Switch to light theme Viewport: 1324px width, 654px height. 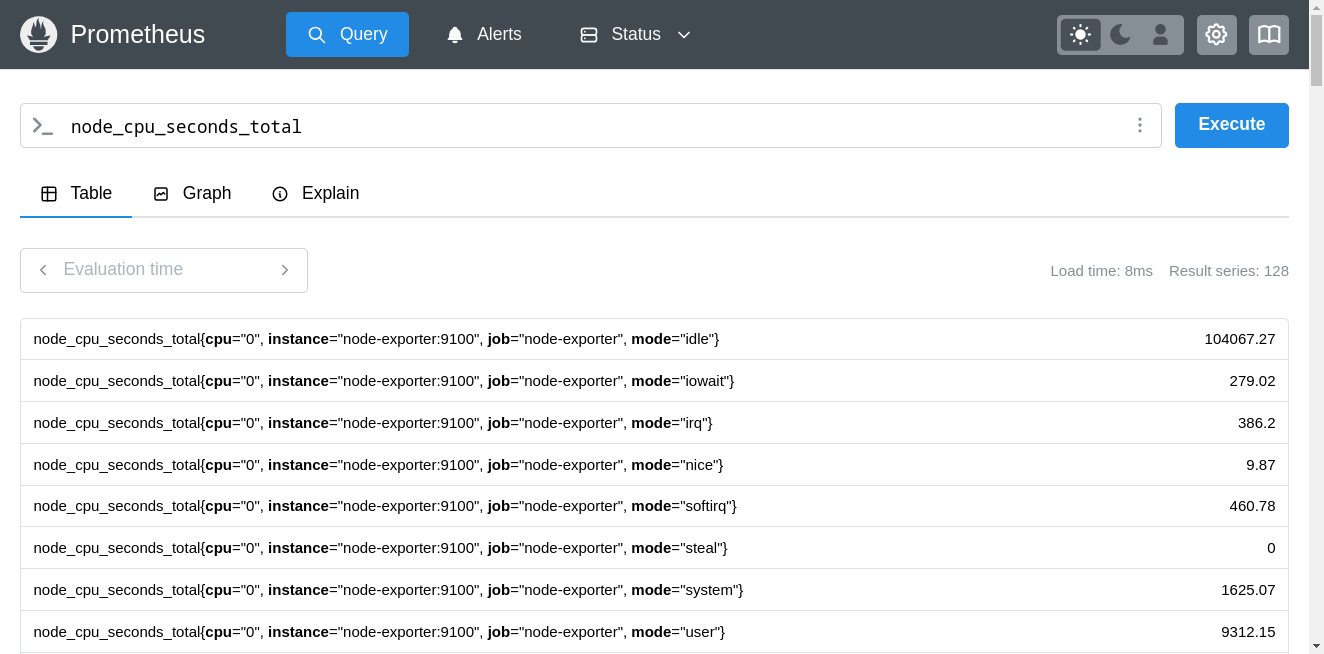(x=1080, y=35)
